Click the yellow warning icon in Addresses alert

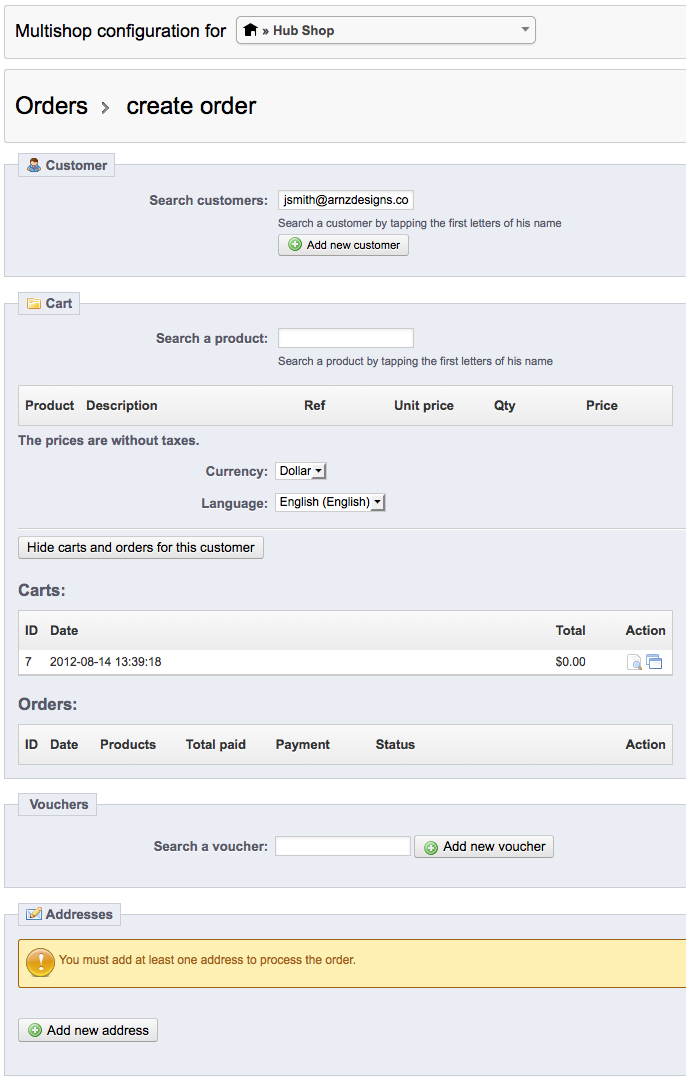(41, 962)
